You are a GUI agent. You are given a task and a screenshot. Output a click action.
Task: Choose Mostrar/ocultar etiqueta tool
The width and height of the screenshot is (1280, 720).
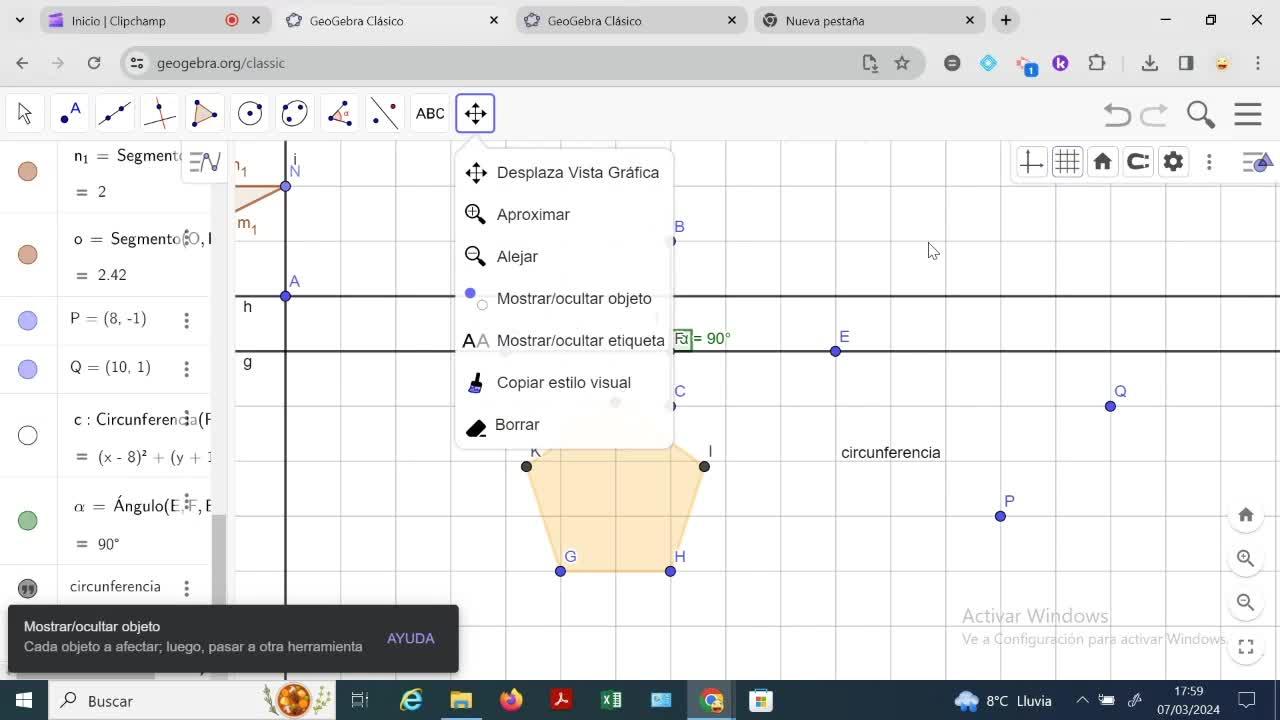[x=564, y=340]
